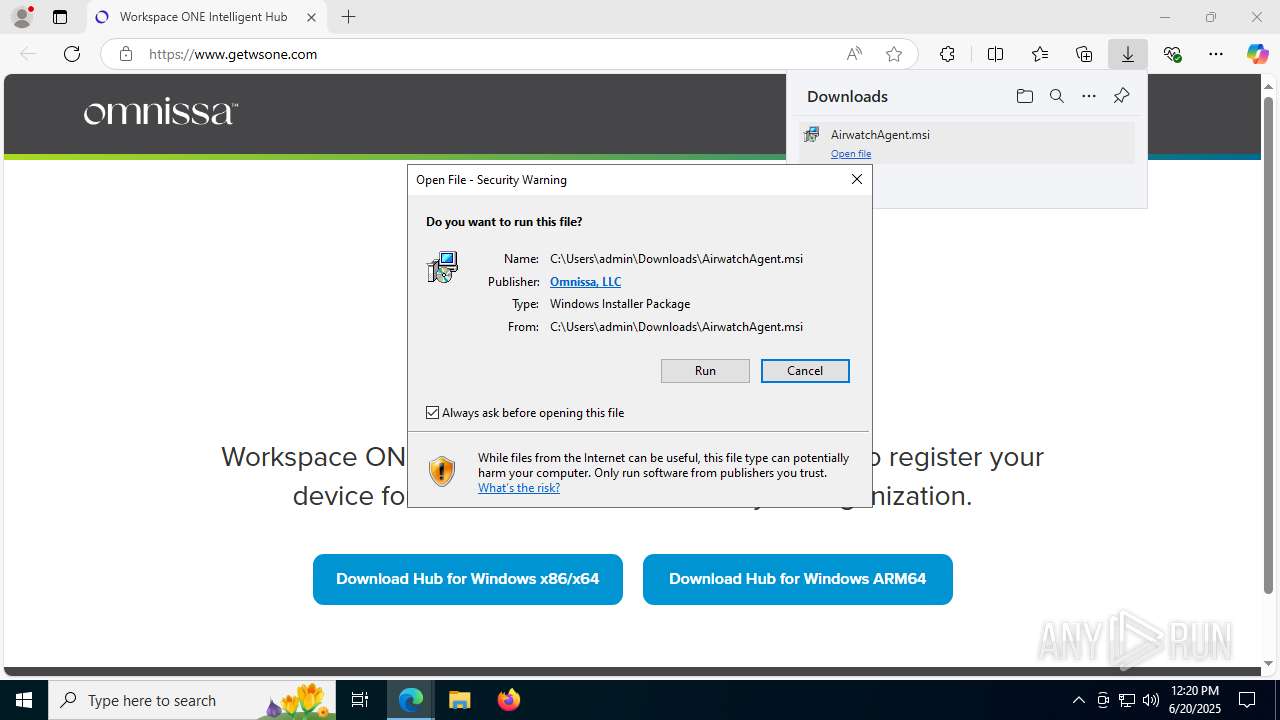Open the Copilot icon

coord(1257,54)
